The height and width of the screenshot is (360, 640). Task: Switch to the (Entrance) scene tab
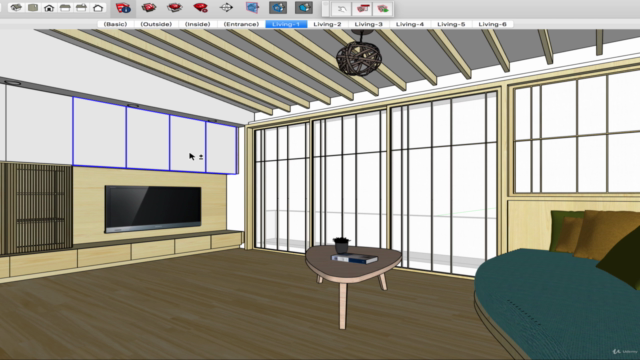pyautogui.click(x=241, y=24)
